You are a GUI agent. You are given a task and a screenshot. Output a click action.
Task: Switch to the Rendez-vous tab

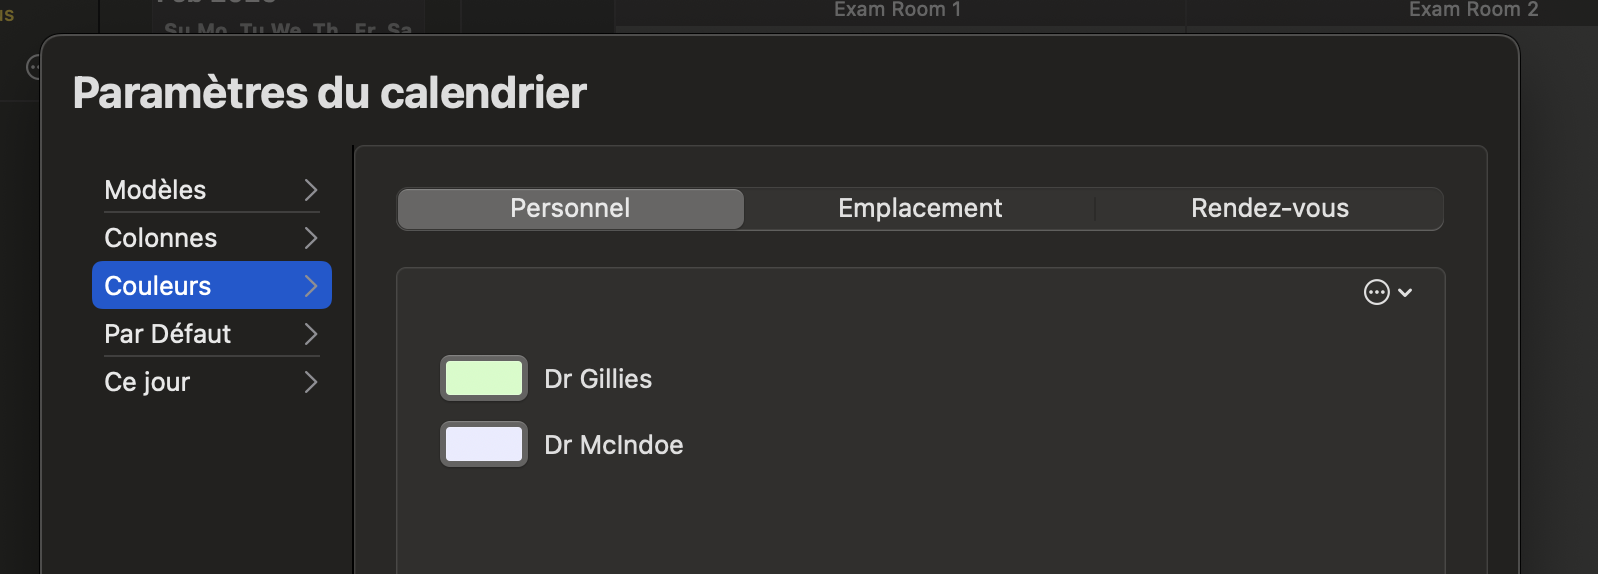click(x=1270, y=208)
